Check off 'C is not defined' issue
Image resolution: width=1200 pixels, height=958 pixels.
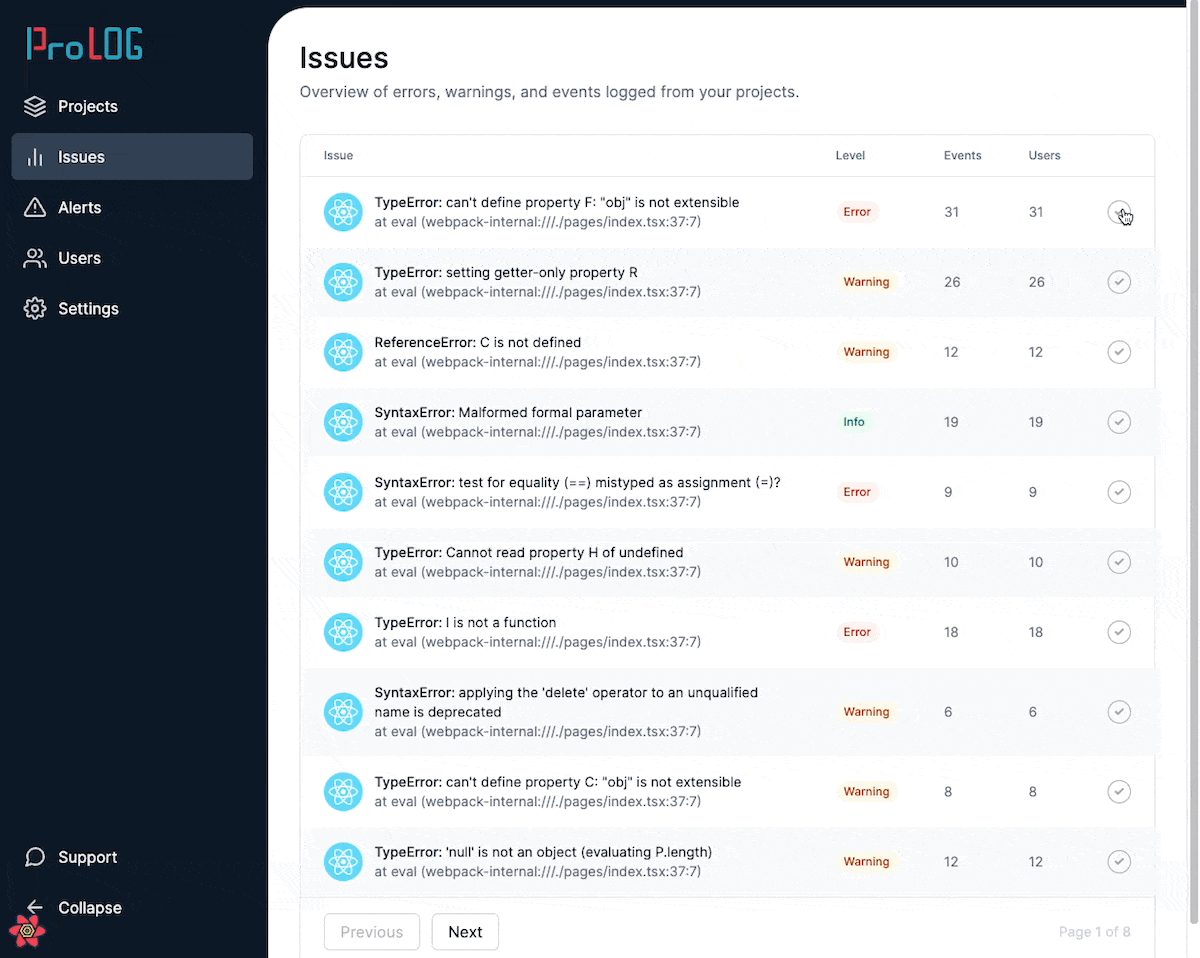(x=1119, y=352)
